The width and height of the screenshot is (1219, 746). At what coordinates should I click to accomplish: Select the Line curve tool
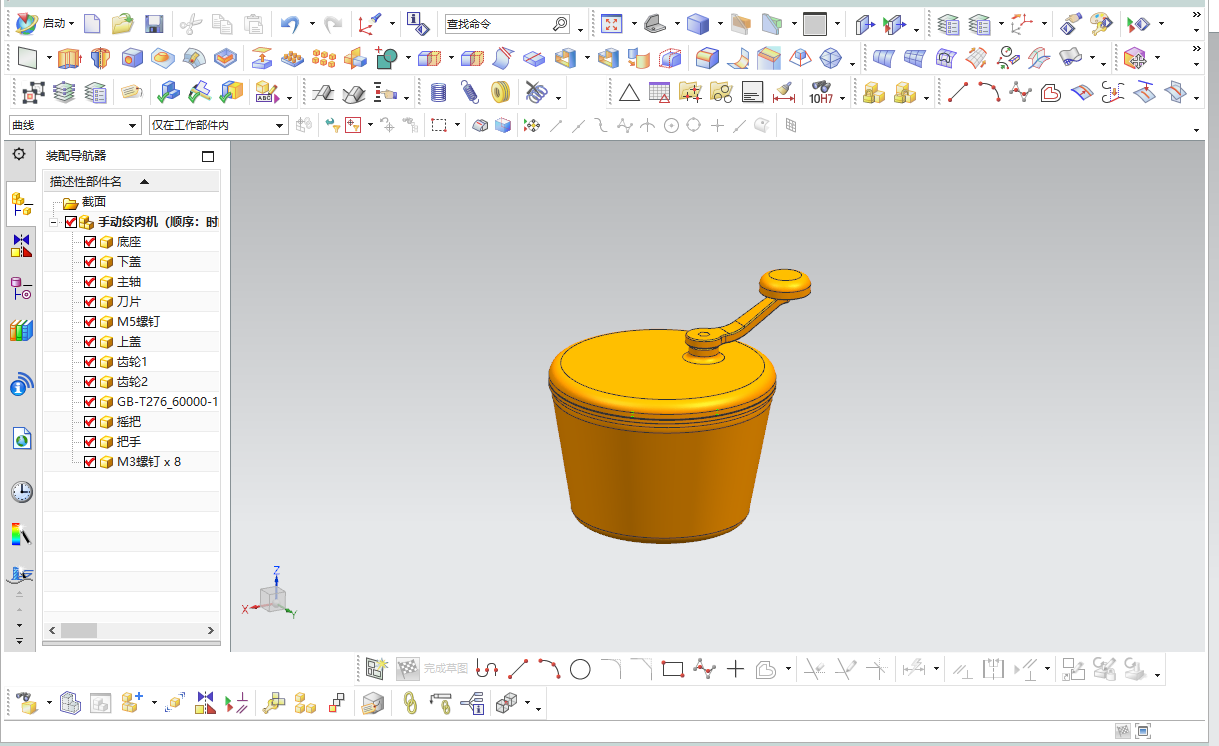[958, 93]
